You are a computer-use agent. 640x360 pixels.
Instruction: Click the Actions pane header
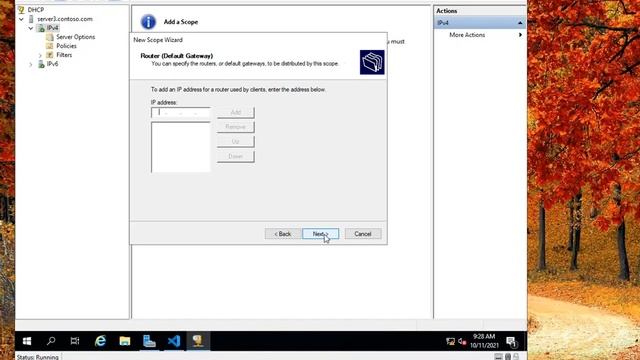pyautogui.click(x=480, y=11)
